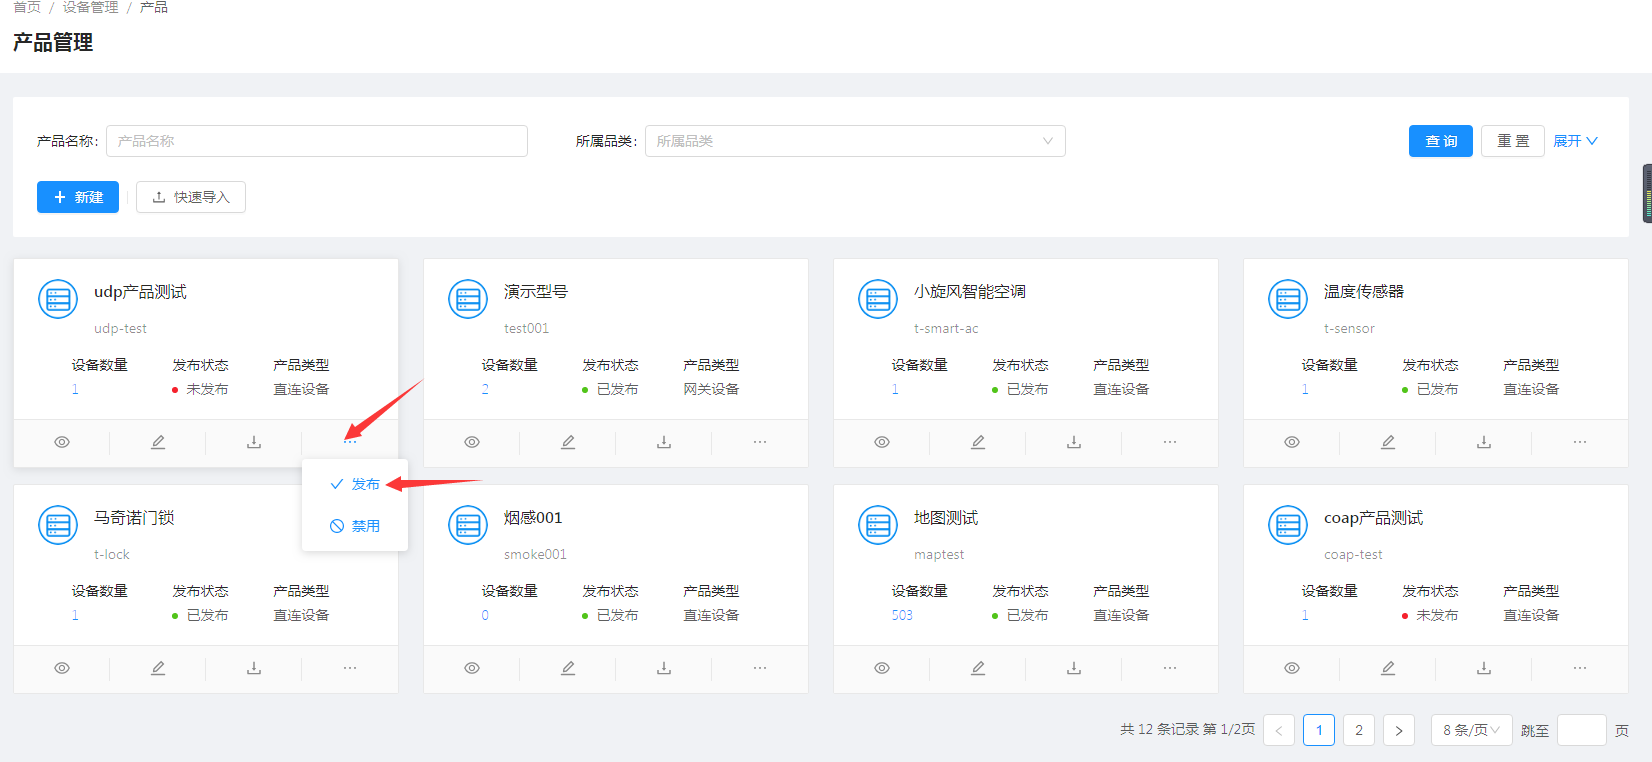
Task: Click product icon of 温度传感器
Action: click(1288, 299)
